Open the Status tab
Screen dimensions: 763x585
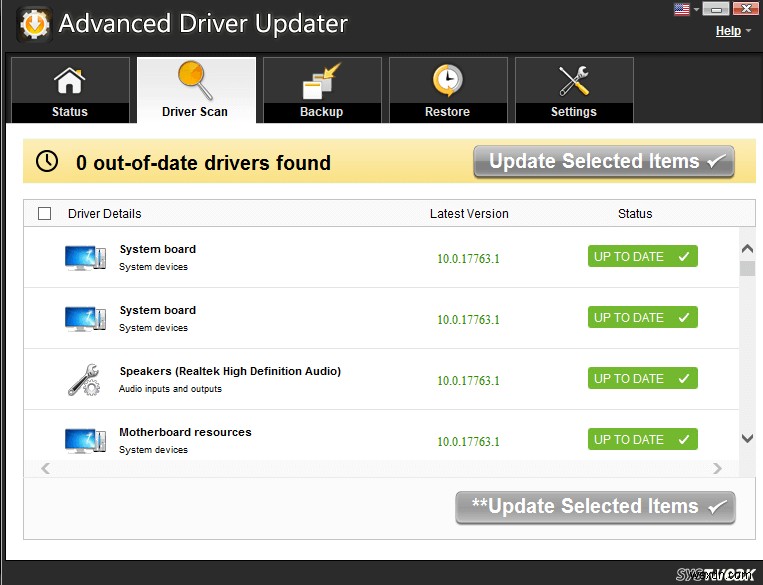70,90
